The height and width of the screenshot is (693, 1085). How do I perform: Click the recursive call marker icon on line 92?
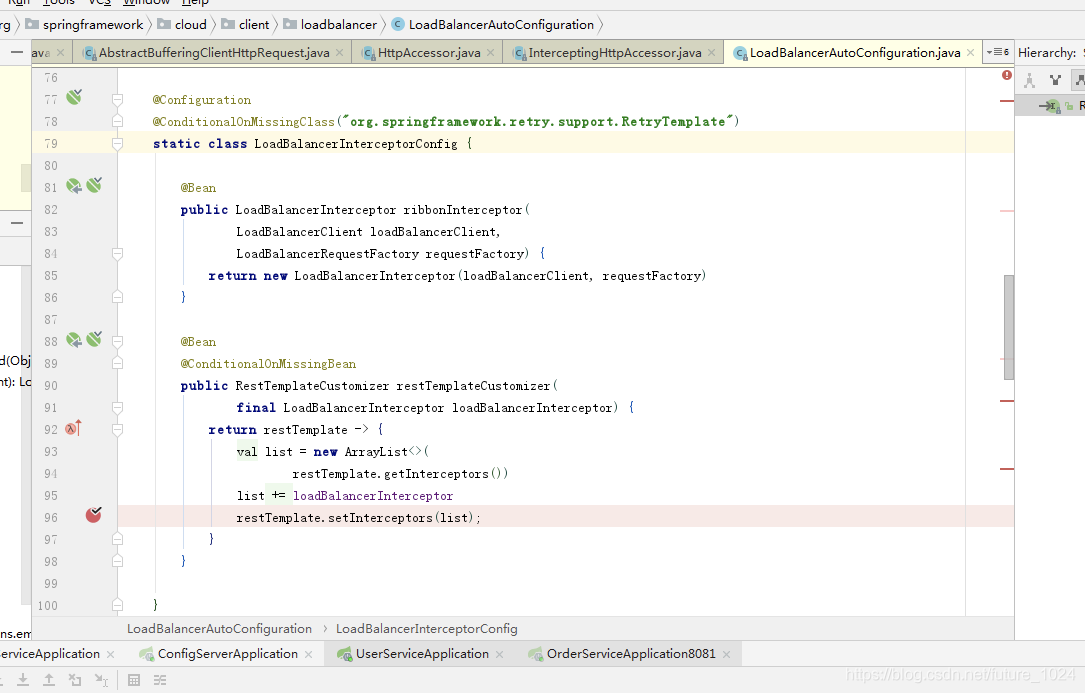coord(71,428)
